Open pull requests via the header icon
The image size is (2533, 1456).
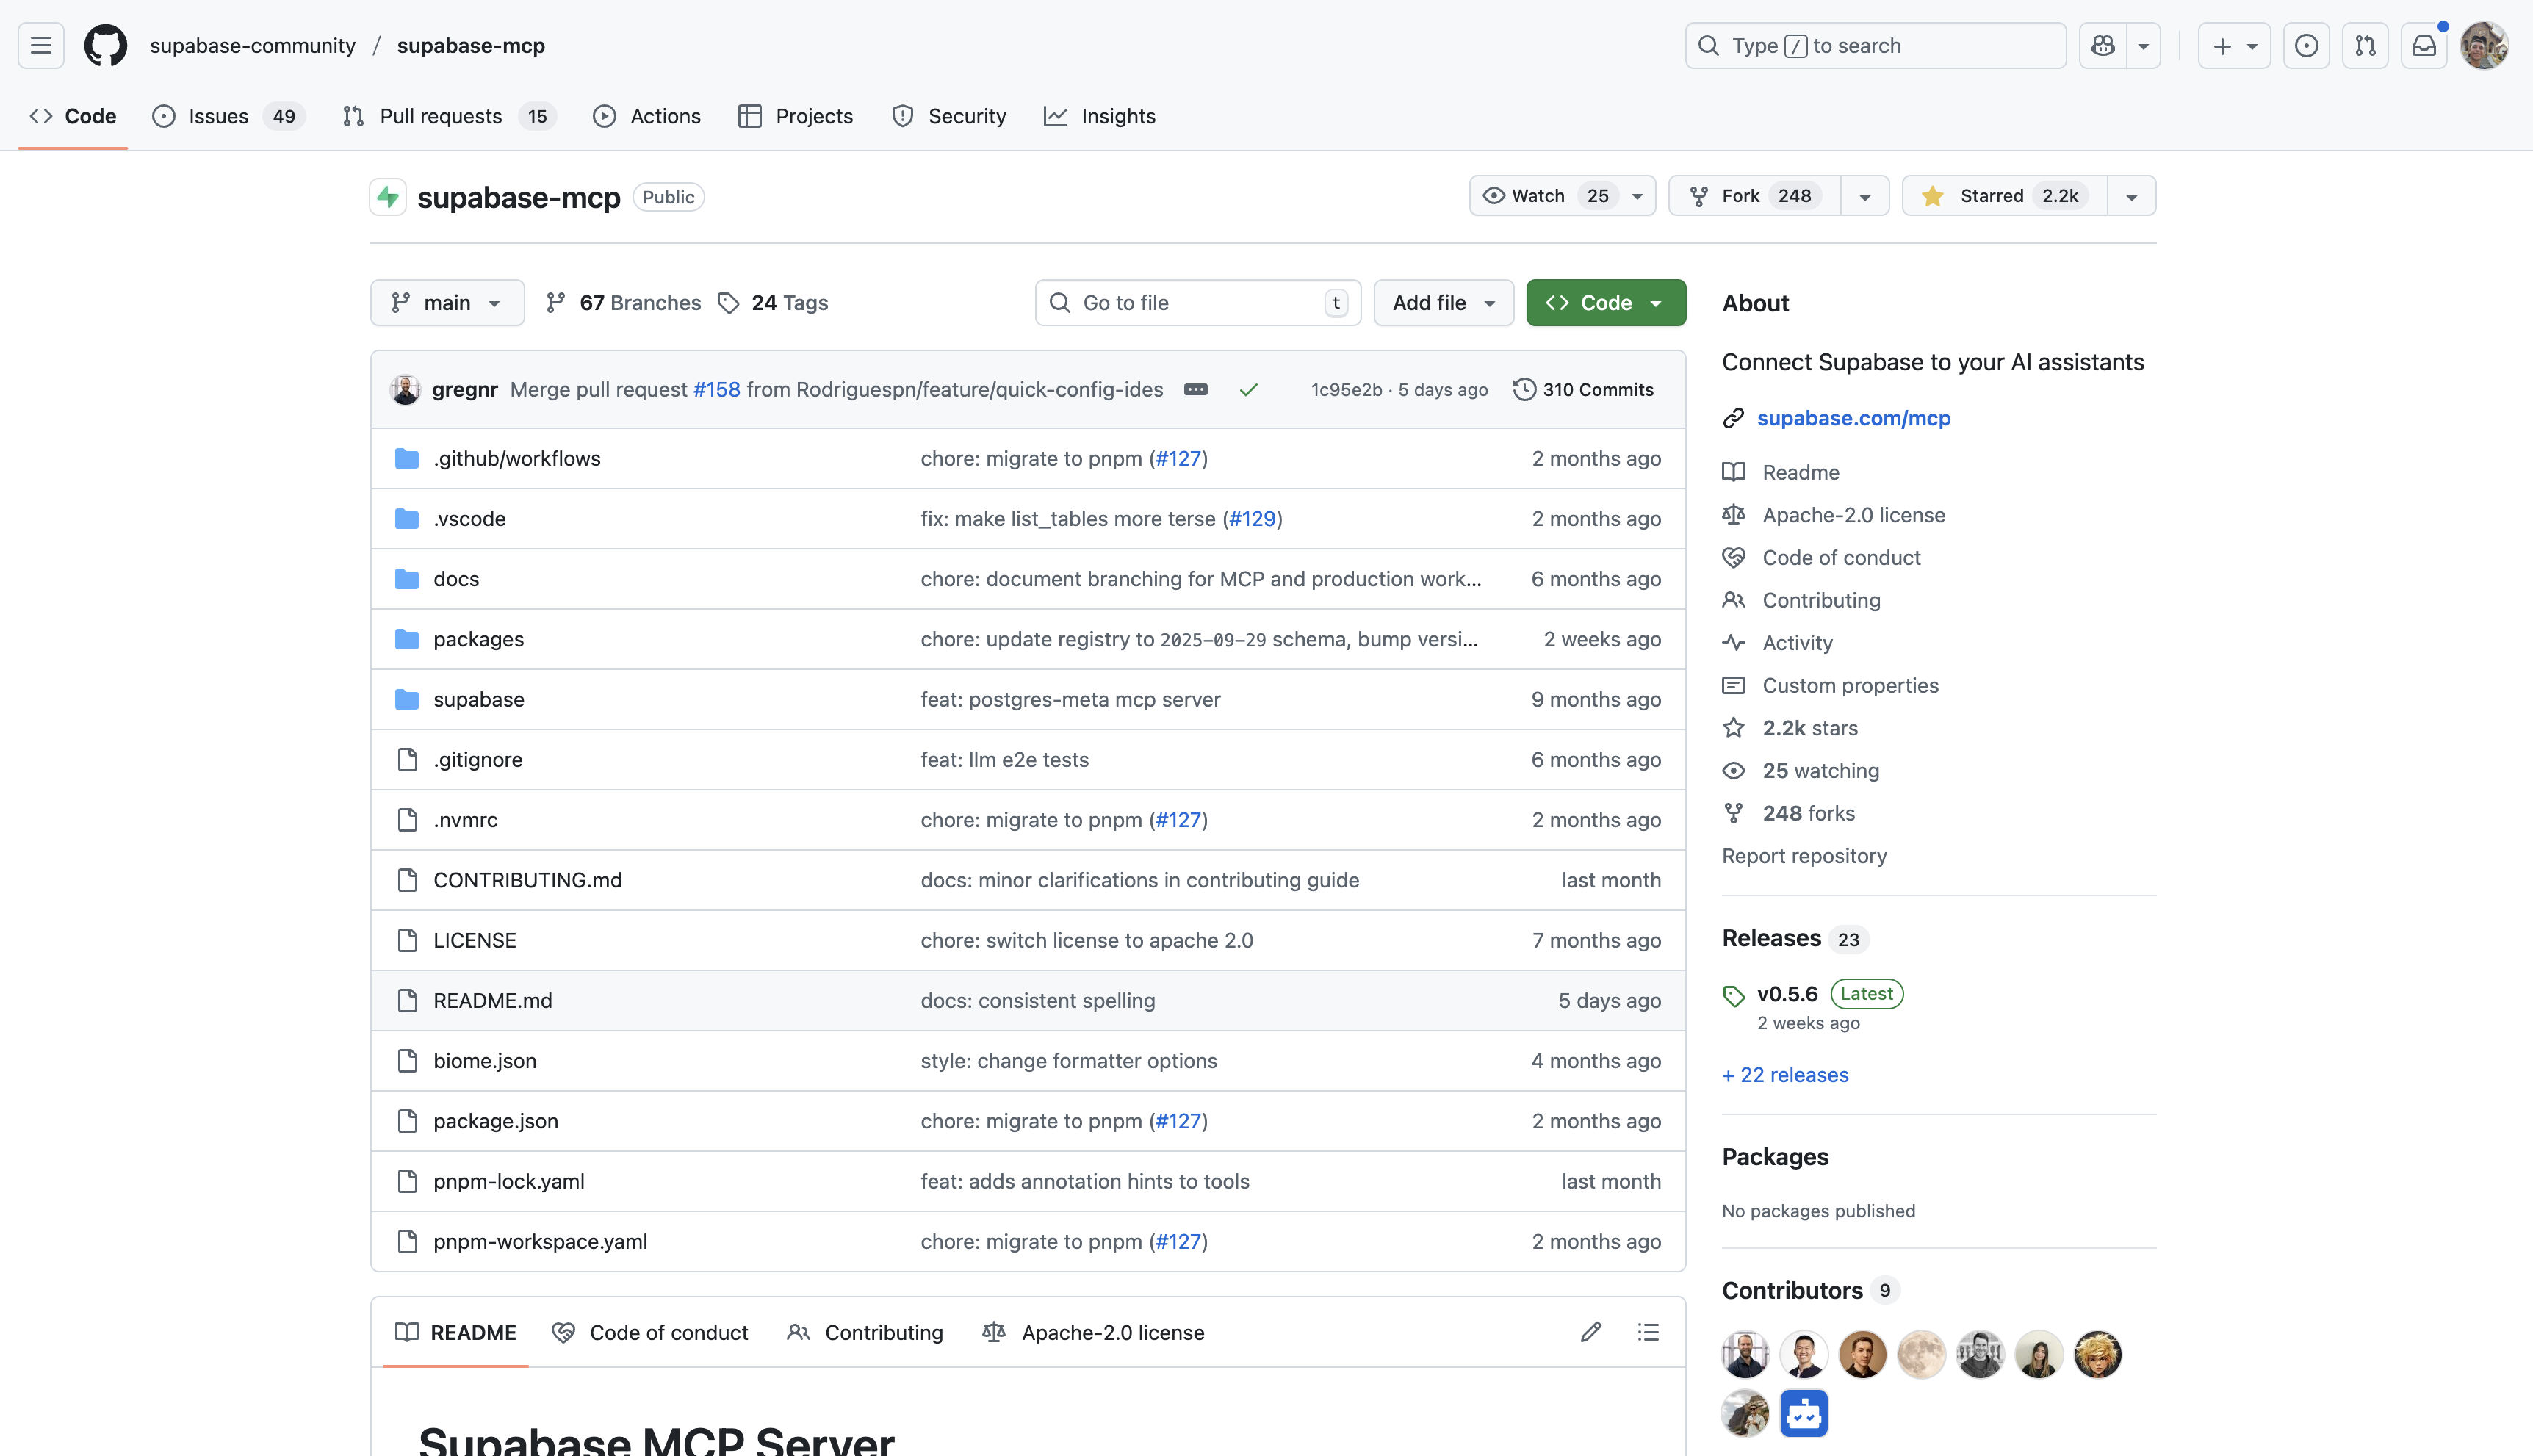click(x=2365, y=45)
